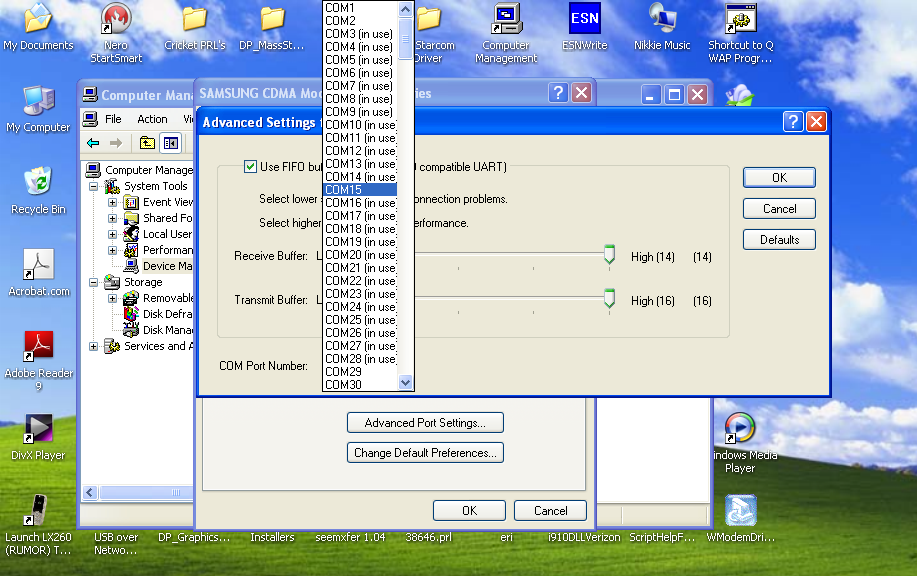The image size is (917, 576).
Task: Click OK in Advanced Settings dialog
Action: 779,178
